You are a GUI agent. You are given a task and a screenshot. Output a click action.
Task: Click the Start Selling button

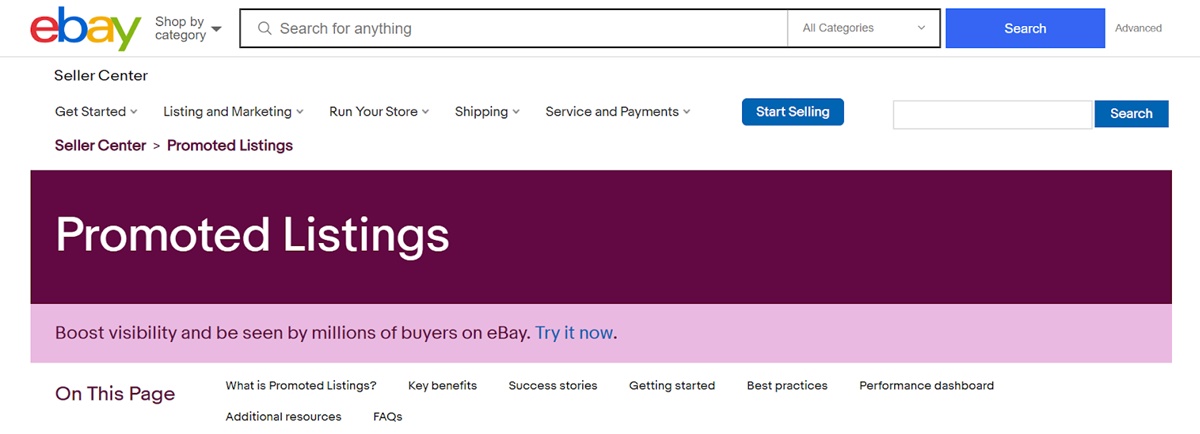point(793,112)
